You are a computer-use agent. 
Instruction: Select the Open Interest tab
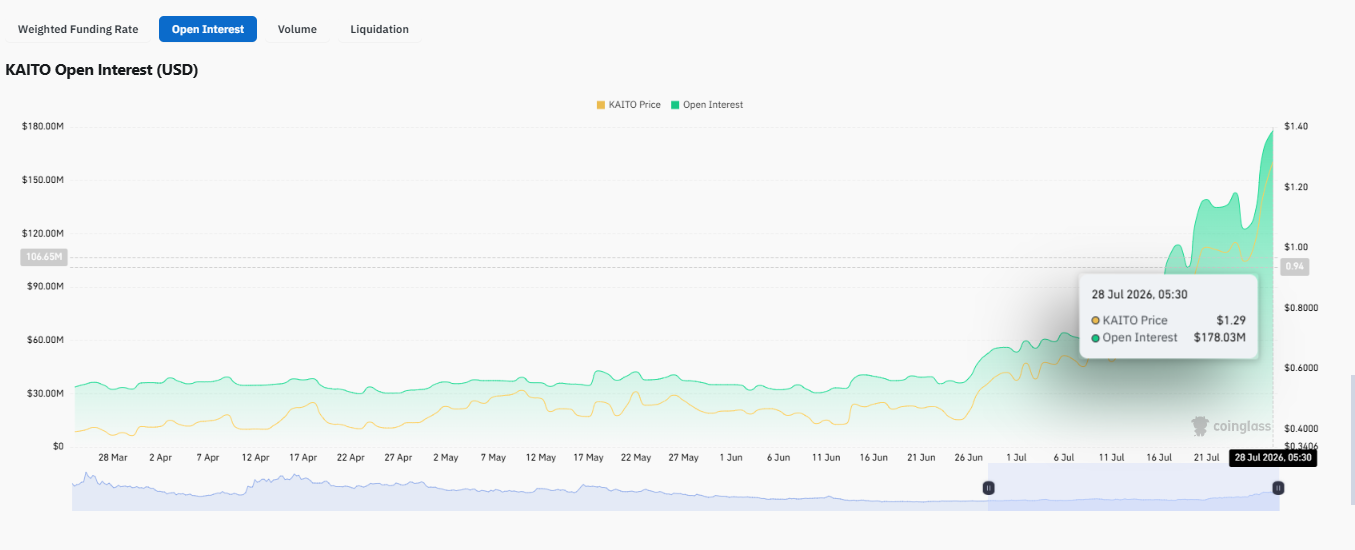[x=208, y=29]
